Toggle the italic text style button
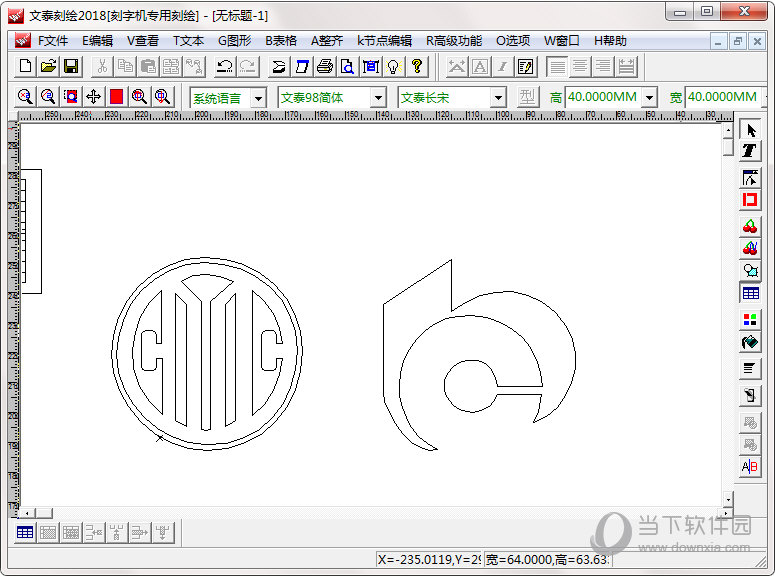Screen dimensions: 775x577 [503, 66]
